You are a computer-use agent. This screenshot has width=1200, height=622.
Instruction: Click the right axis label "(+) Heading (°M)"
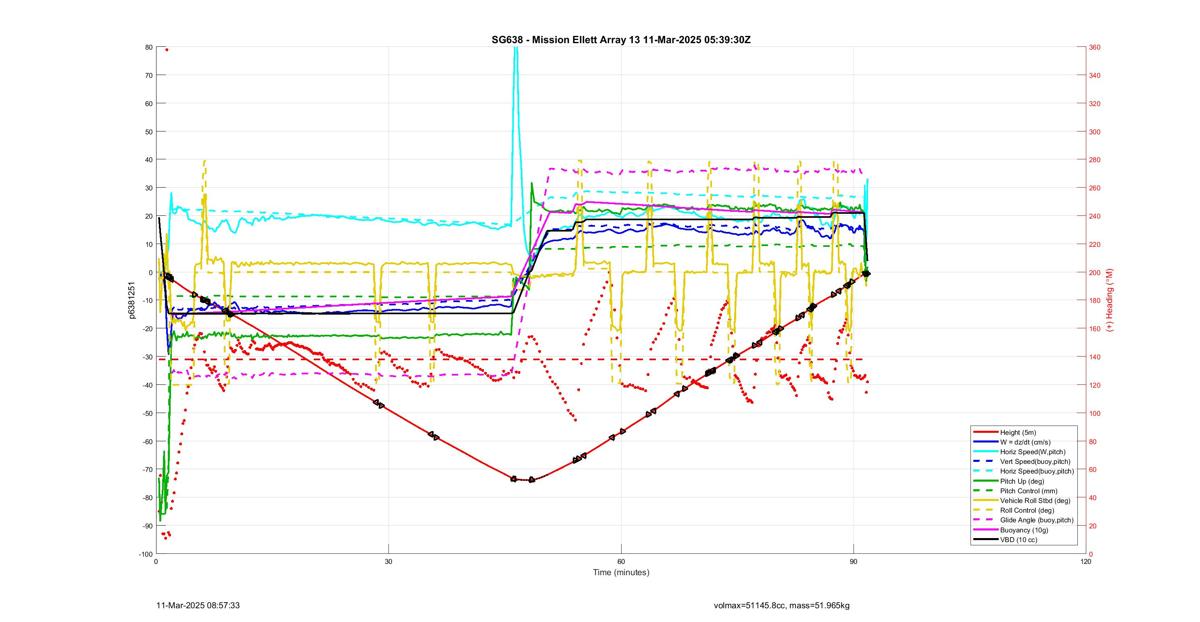1109,300
